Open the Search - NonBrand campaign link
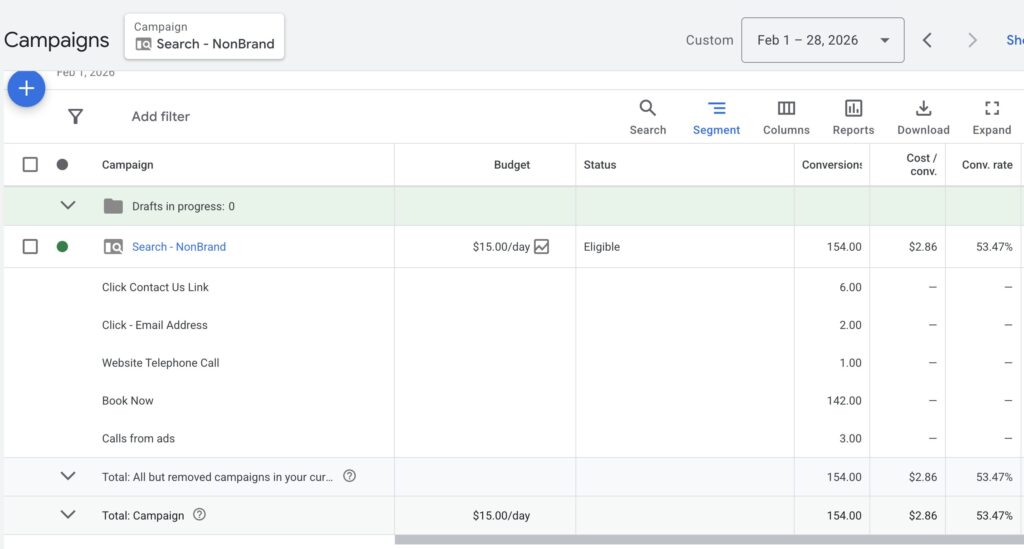 tap(179, 247)
